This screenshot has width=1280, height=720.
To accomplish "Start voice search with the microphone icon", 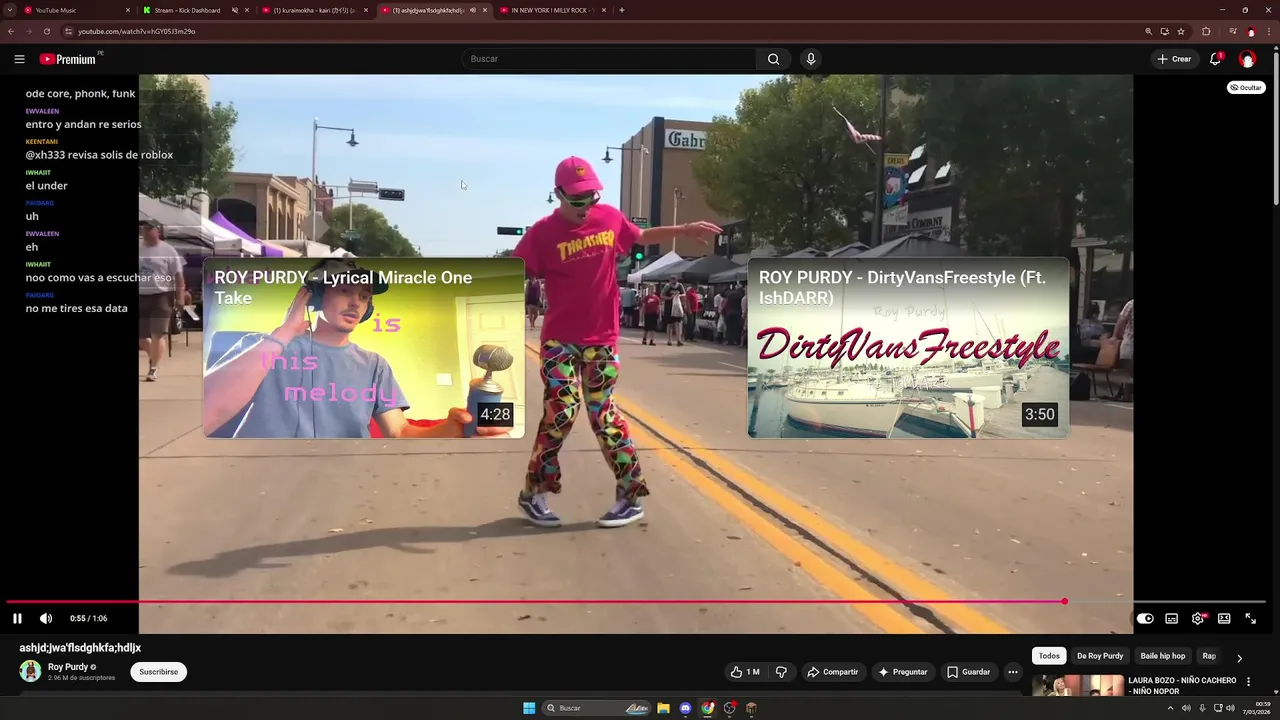I will (811, 59).
